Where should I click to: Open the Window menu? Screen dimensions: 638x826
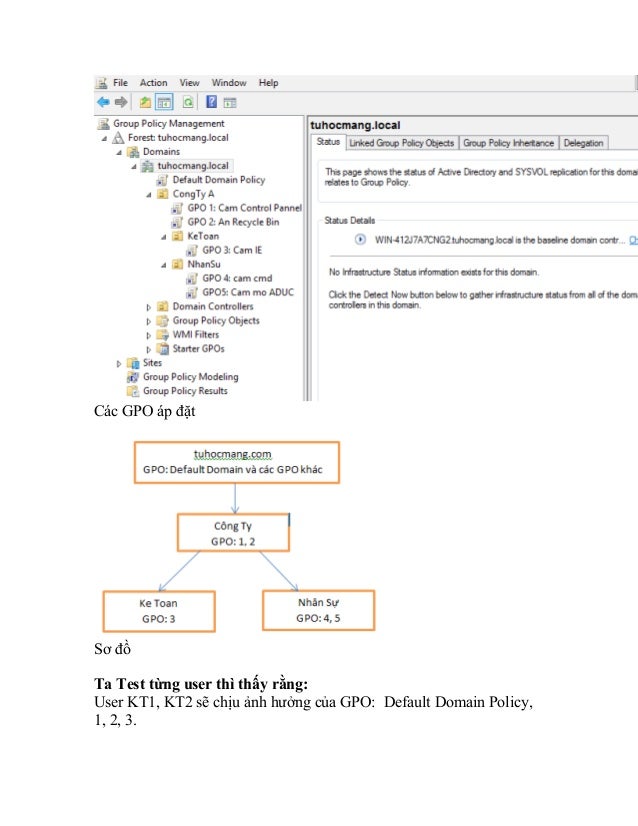pos(229,83)
